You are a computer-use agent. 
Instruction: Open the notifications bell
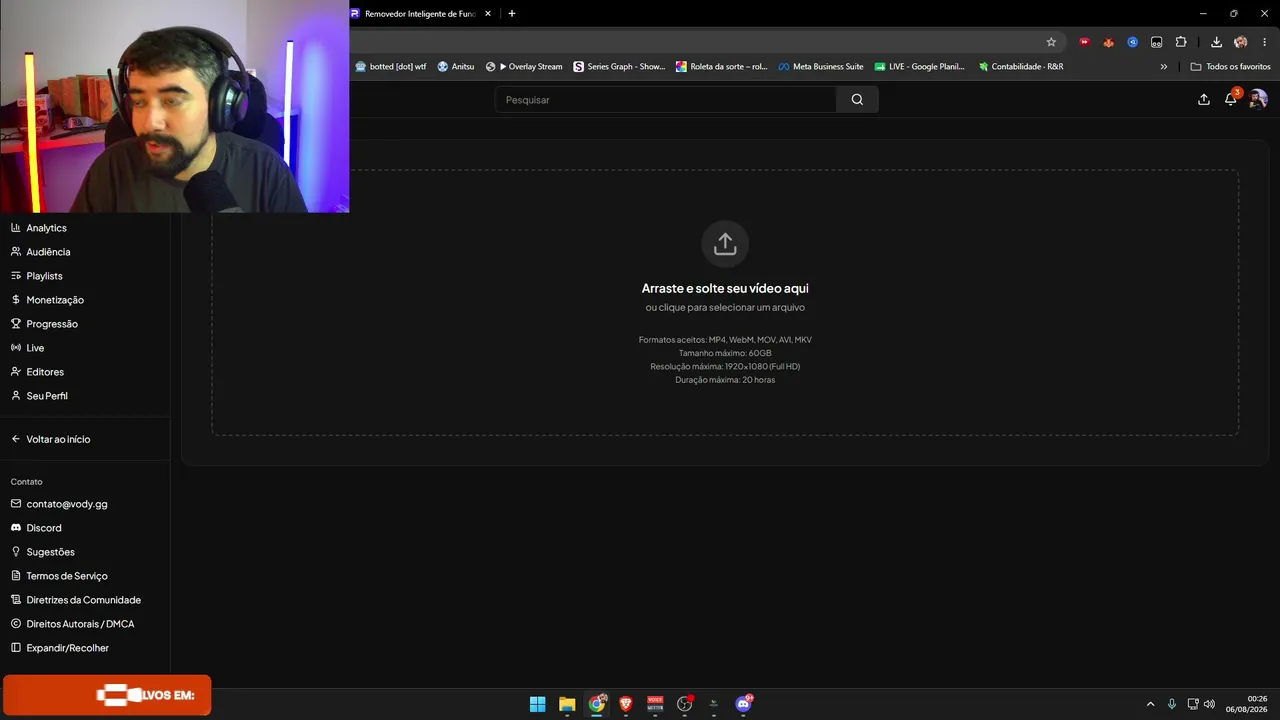click(1231, 99)
